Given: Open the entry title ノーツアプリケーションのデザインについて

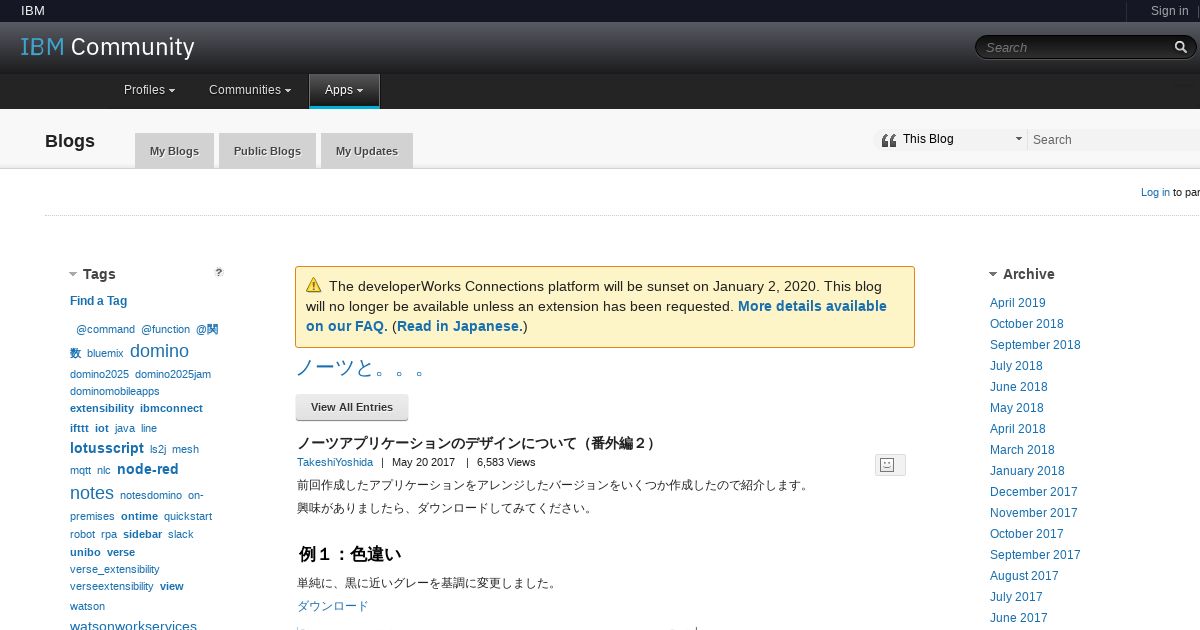Looking at the screenshot, I should click(x=476, y=443).
